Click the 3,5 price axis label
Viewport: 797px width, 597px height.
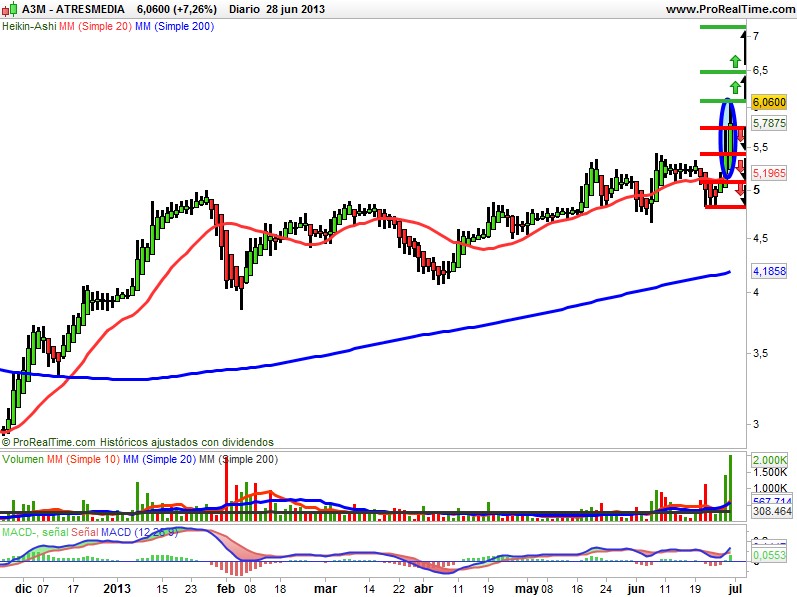coord(760,353)
